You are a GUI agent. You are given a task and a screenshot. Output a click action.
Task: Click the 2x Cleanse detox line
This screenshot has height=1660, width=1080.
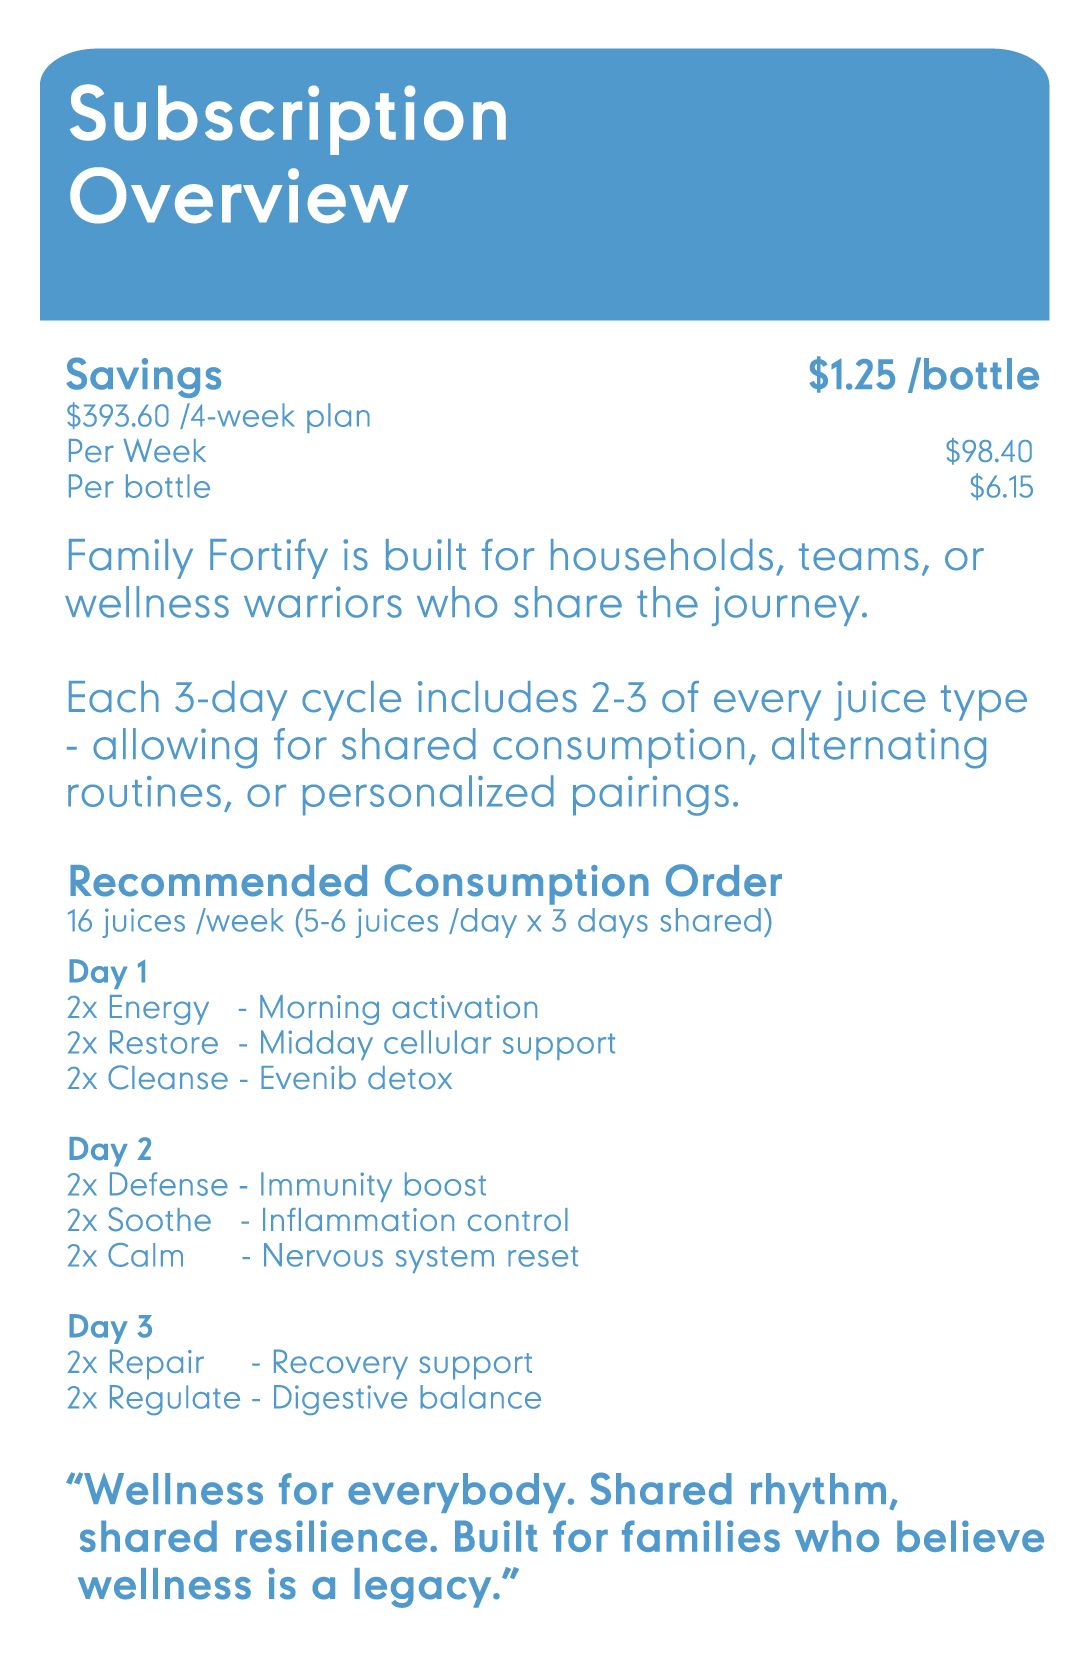259,1079
